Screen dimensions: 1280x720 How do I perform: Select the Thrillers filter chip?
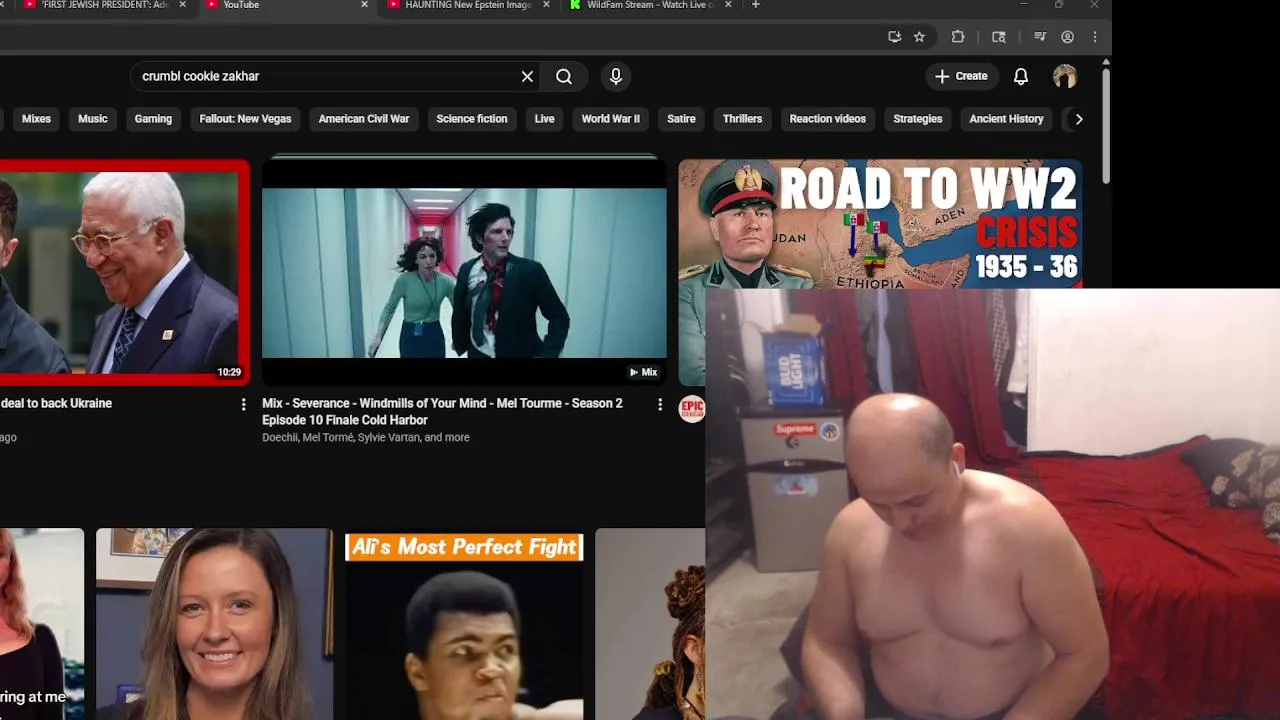coord(742,119)
